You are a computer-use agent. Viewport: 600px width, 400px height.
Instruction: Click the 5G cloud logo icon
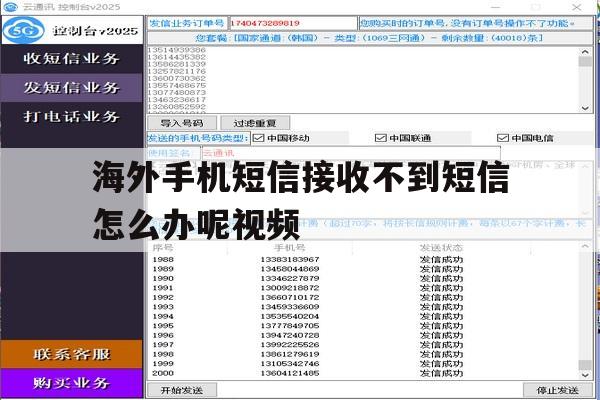[24, 30]
